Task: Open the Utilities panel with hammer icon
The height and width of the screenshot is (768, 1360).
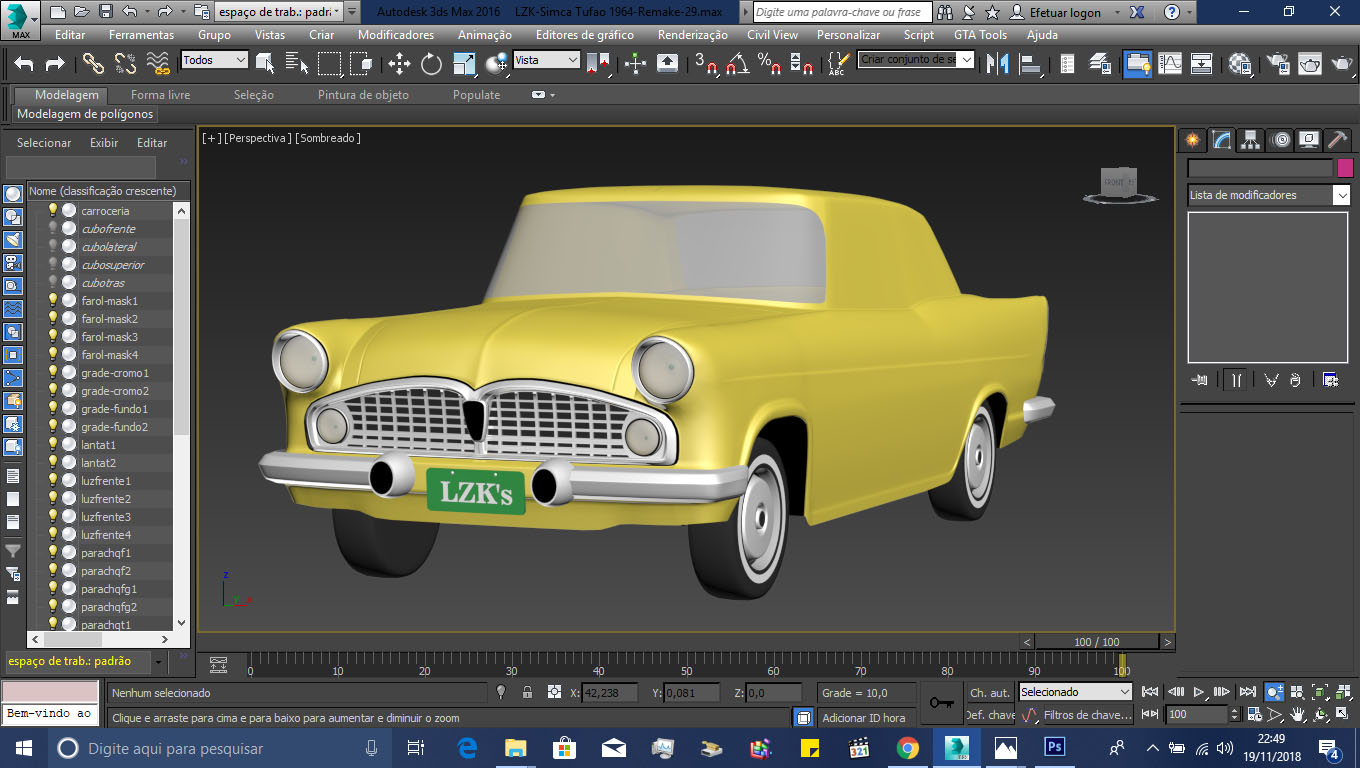Action: pyautogui.click(x=1337, y=141)
